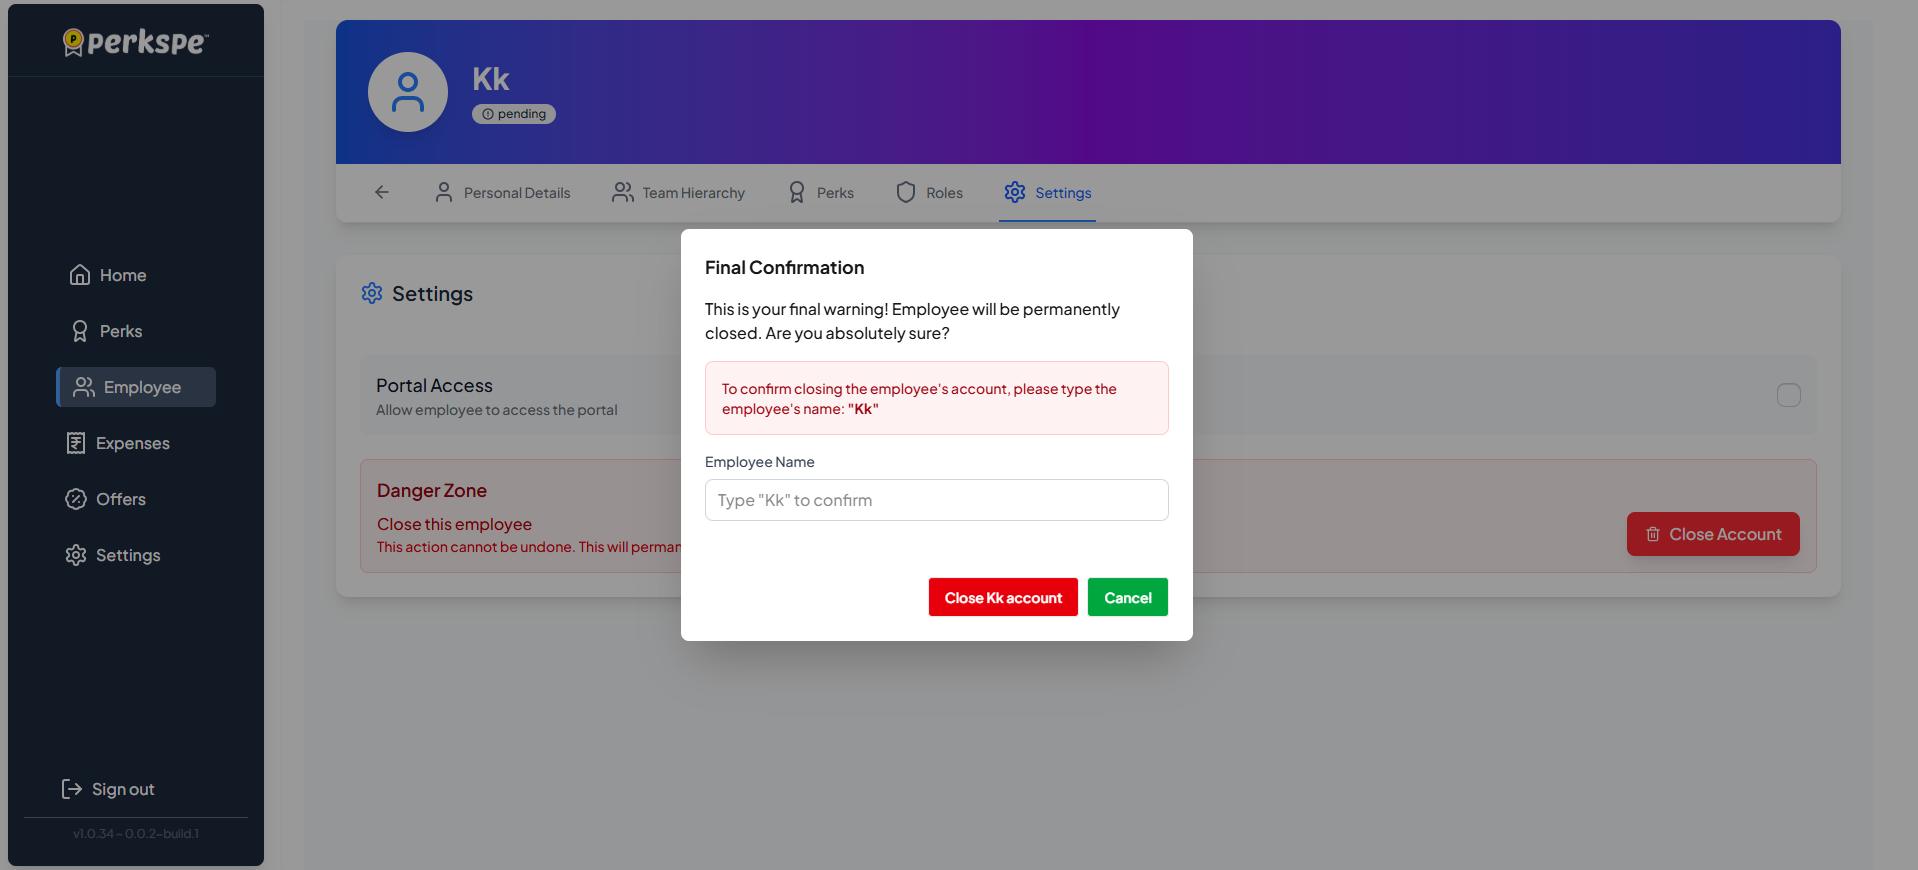Open the Personal Details tab
This screenshot has width=1918, height=870.
pos(503,193)
